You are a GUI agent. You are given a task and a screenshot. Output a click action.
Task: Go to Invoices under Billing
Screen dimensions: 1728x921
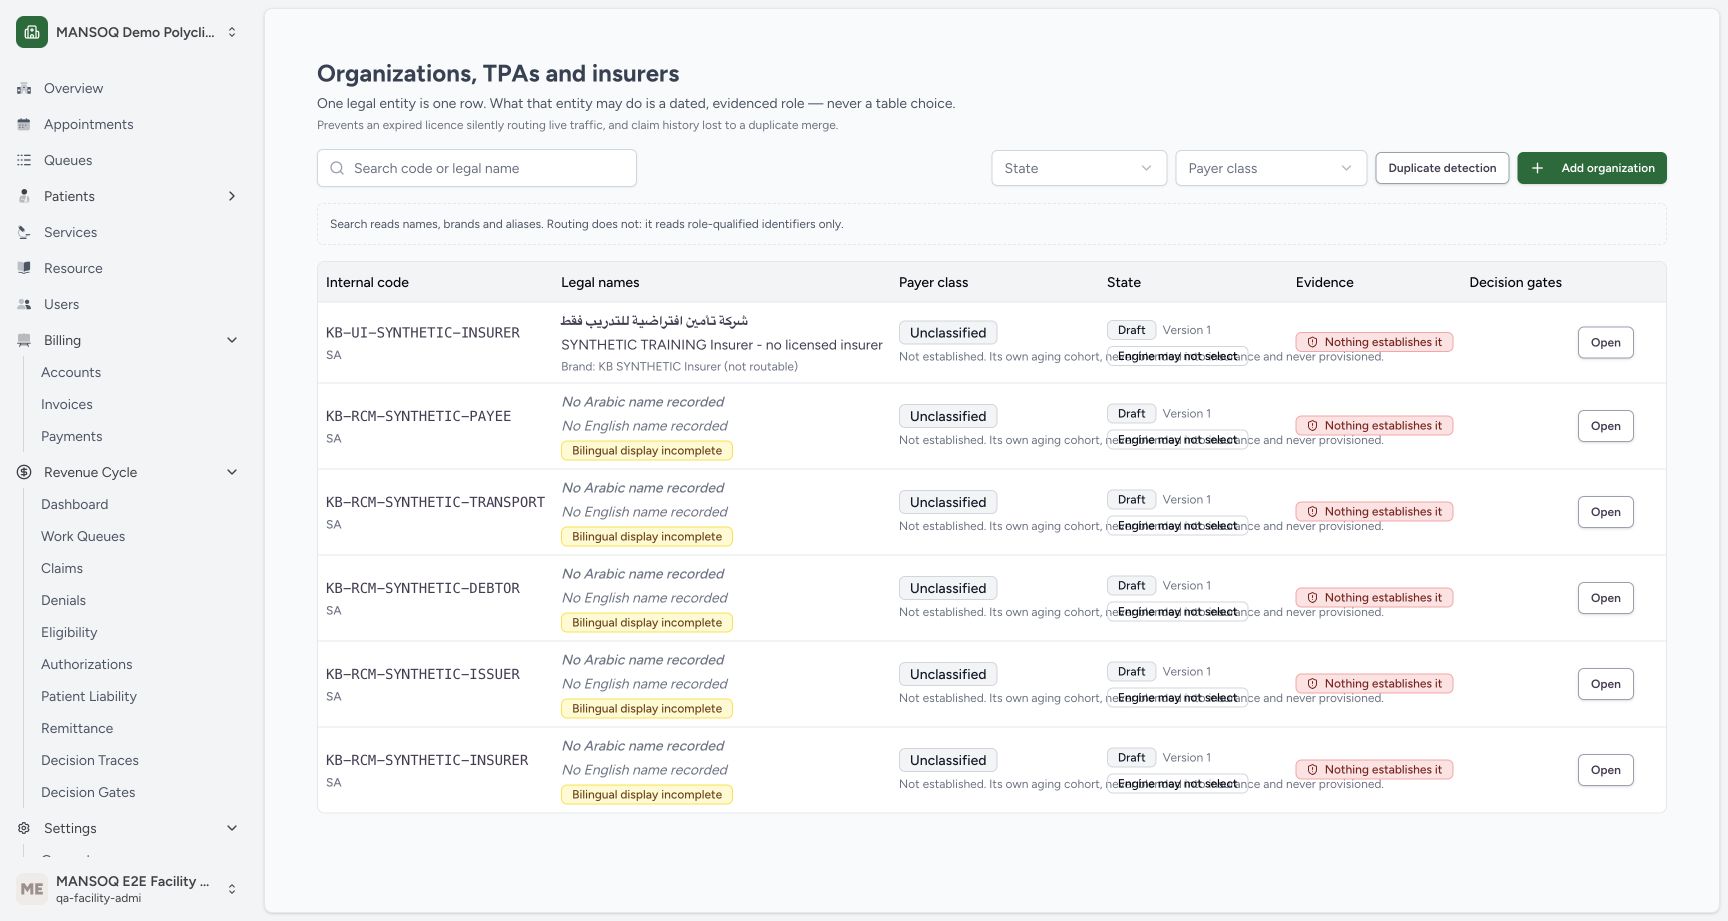click(67, 404)
